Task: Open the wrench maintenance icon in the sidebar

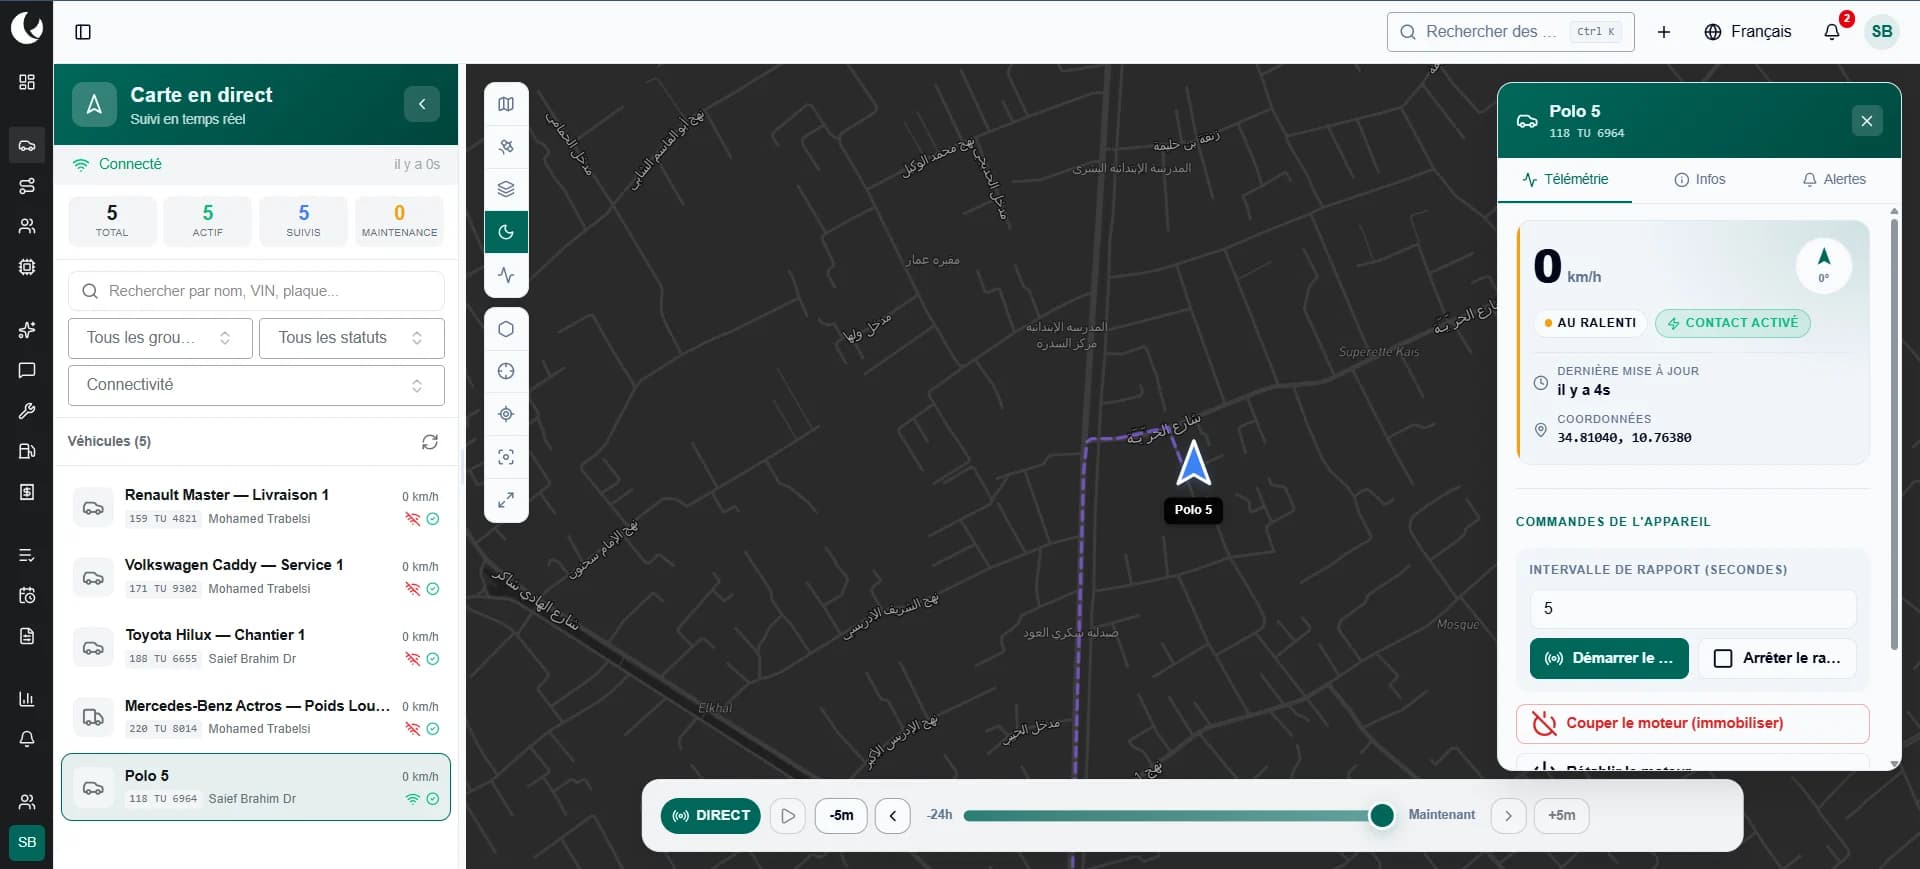Action: [27, 411]
